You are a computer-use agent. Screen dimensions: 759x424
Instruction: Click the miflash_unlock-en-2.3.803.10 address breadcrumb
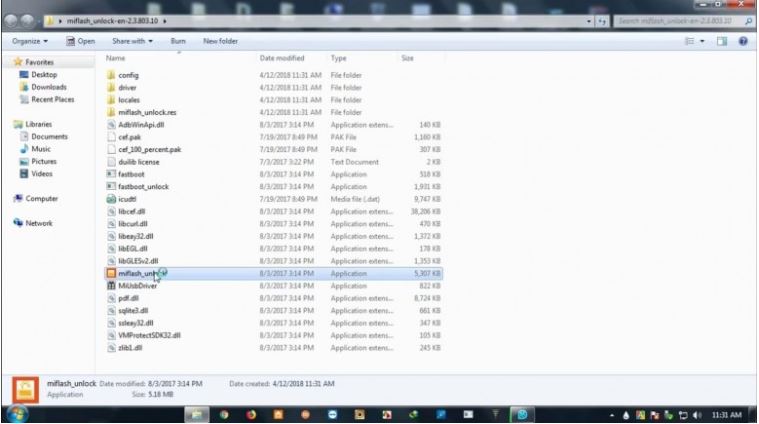pyautogui.click(x=112, y=21)
